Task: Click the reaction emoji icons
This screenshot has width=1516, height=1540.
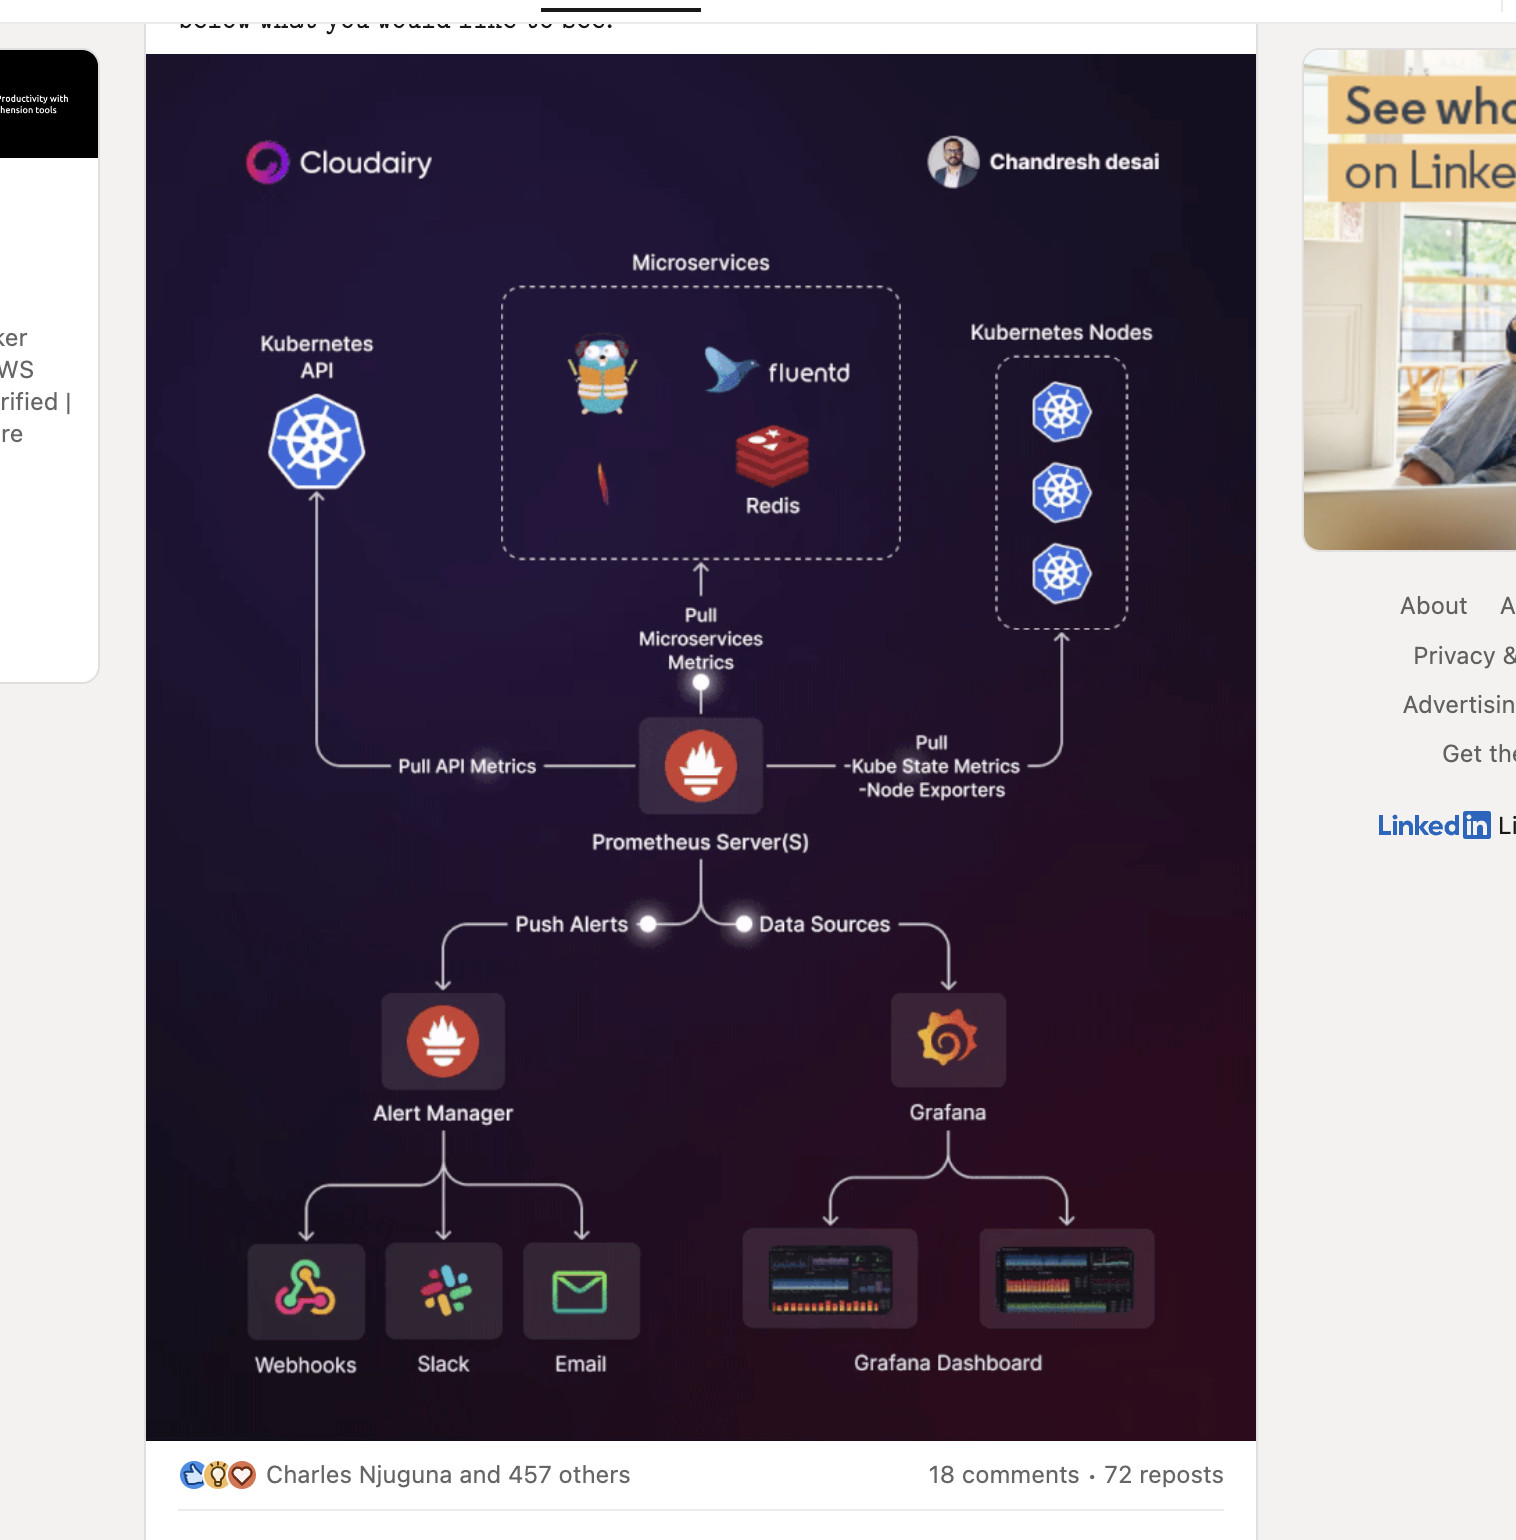Action: [x=218, y=1475]
